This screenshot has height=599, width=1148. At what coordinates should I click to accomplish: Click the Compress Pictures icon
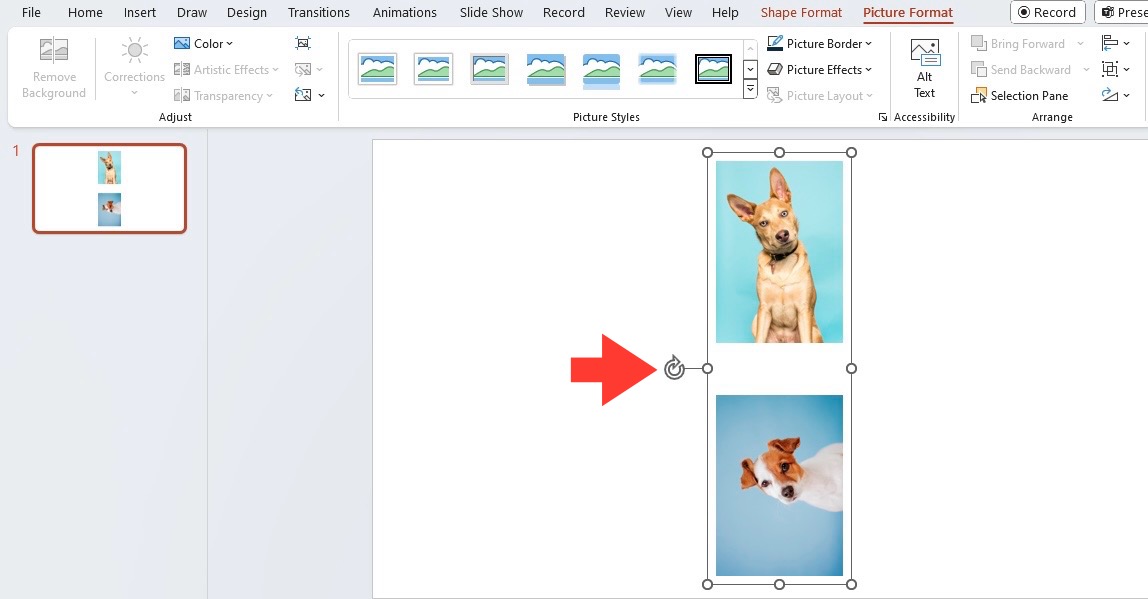(302, 43)
